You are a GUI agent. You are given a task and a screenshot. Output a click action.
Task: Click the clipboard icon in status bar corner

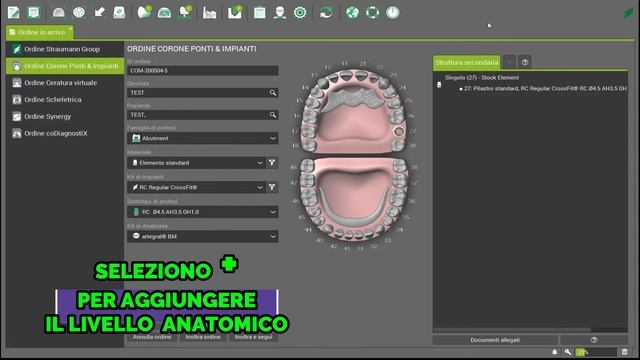point(624,352)
